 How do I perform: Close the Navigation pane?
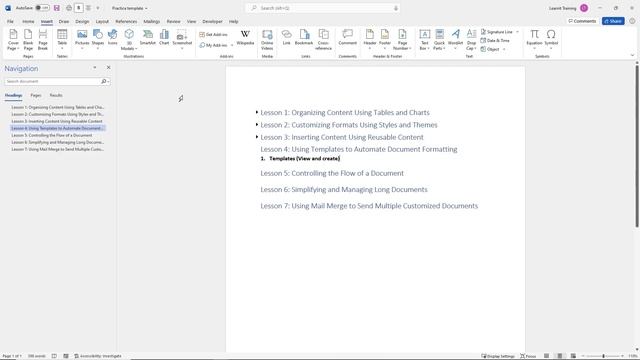click(x=109, y=67)
